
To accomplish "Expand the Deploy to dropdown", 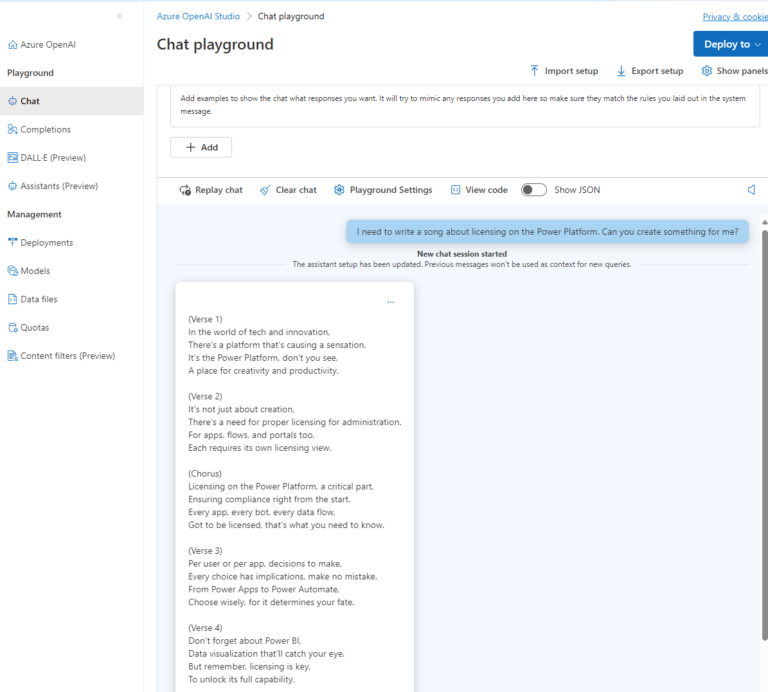I will click(731, 44).
